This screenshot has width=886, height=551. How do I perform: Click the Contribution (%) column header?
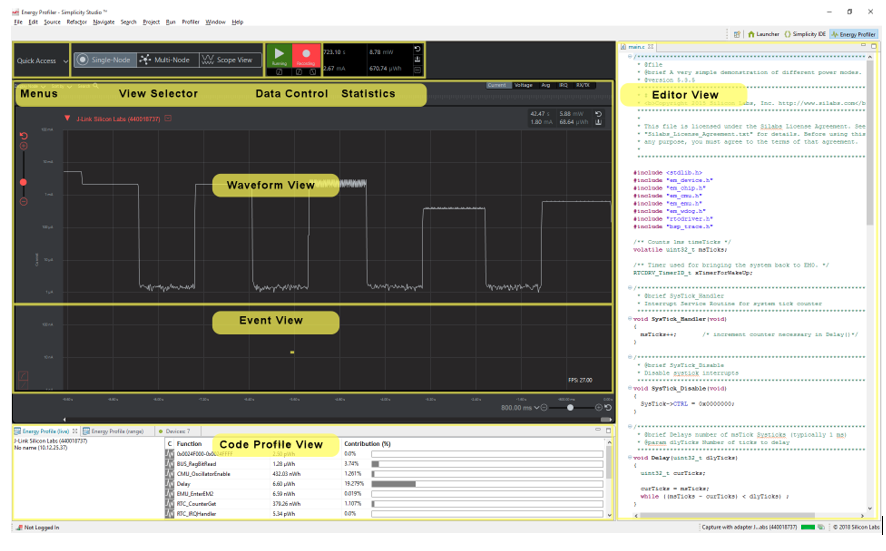[367, 444]
